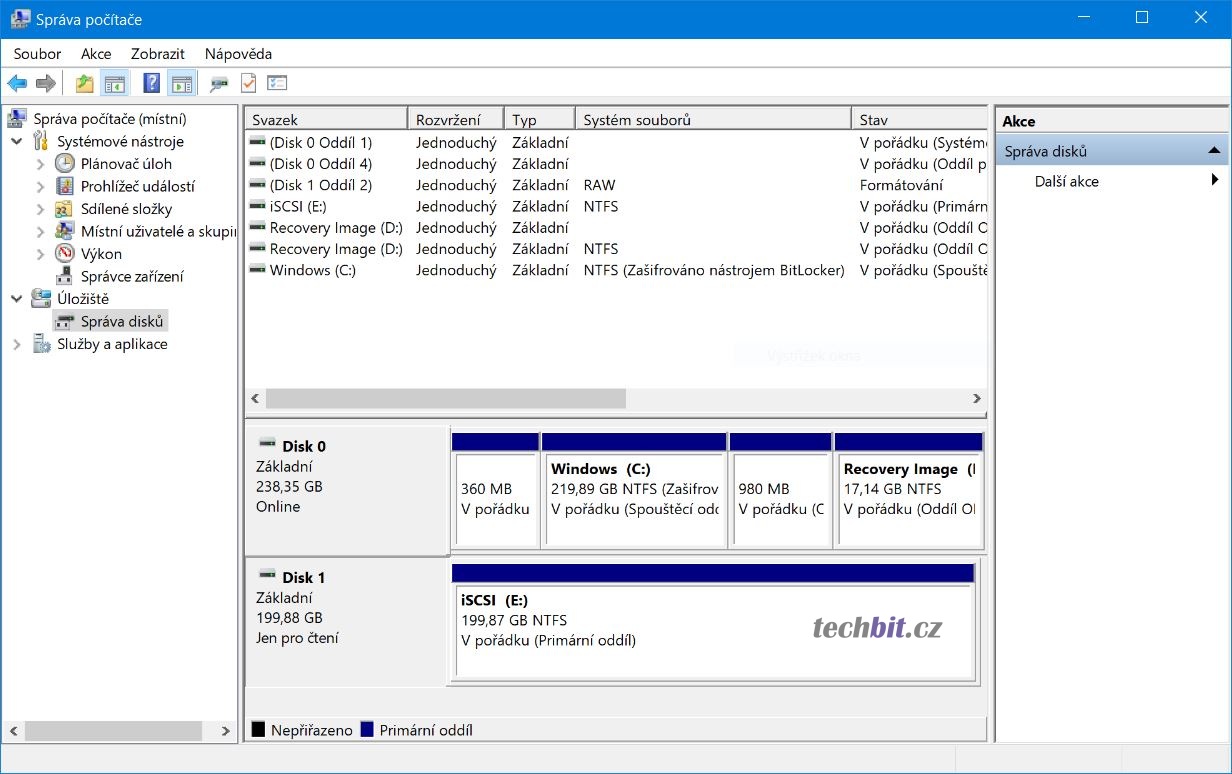
Task: Collapse the Úložiště tree node
Action: (x=17, y=299)
